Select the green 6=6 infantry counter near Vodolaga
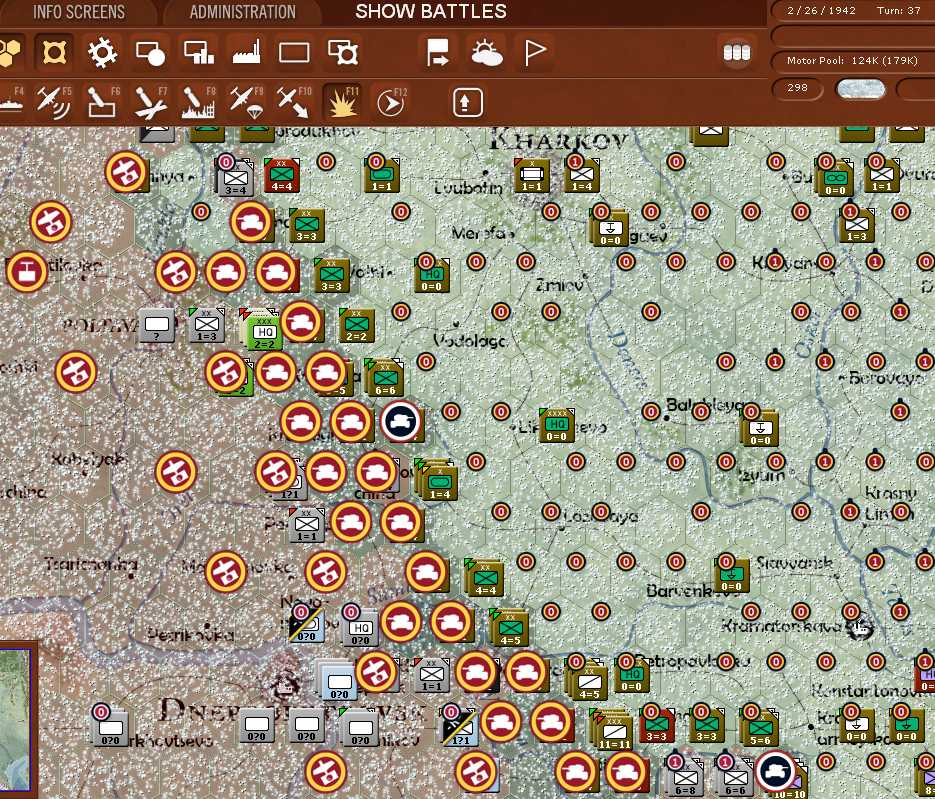 tap(385, 379)
